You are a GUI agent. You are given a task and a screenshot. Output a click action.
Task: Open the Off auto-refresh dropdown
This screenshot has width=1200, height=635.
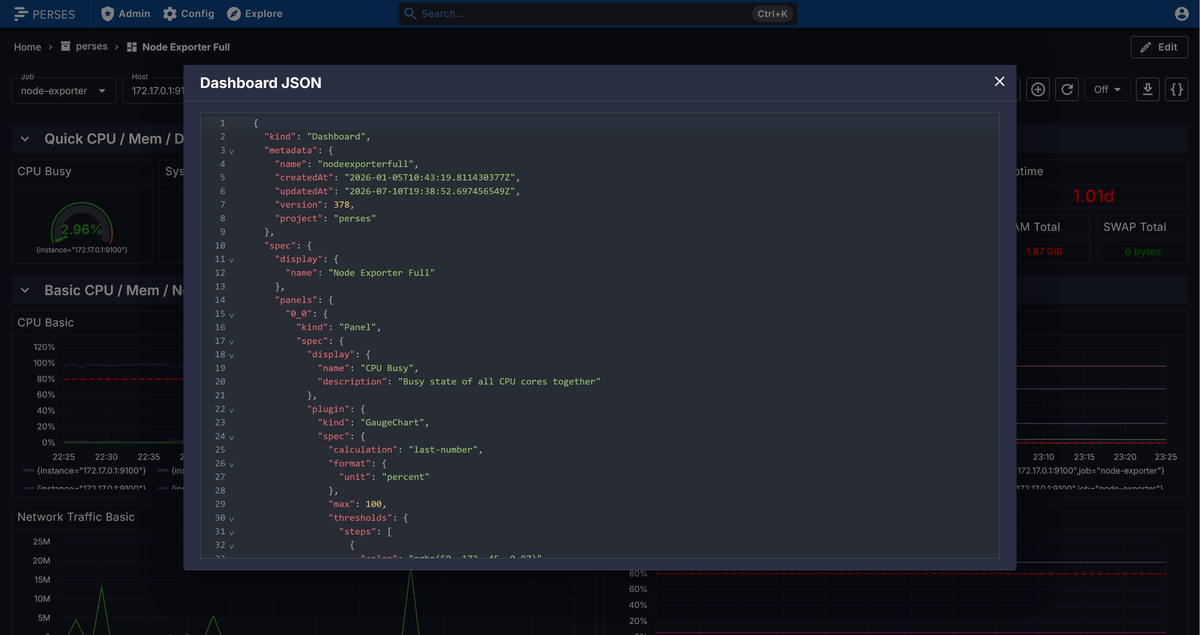click(x=1108, y=90)
